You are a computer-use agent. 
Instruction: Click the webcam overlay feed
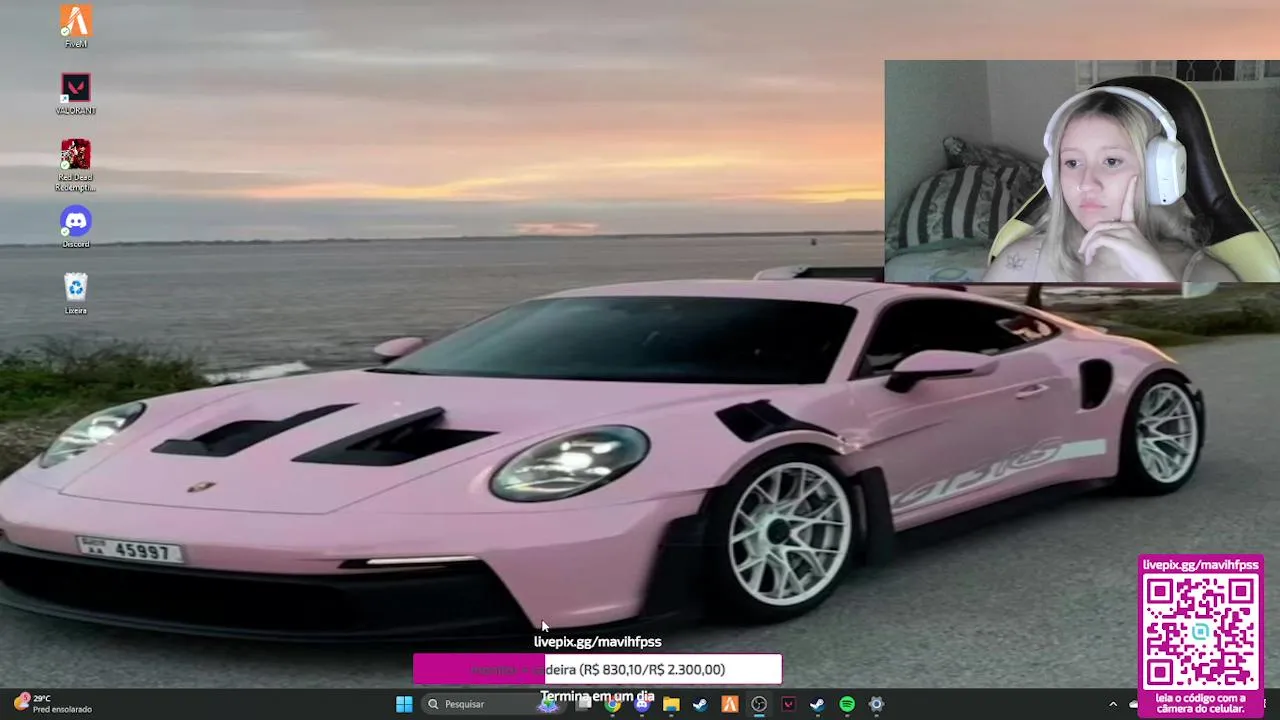pyautogui.click(x=1082, y=171)
